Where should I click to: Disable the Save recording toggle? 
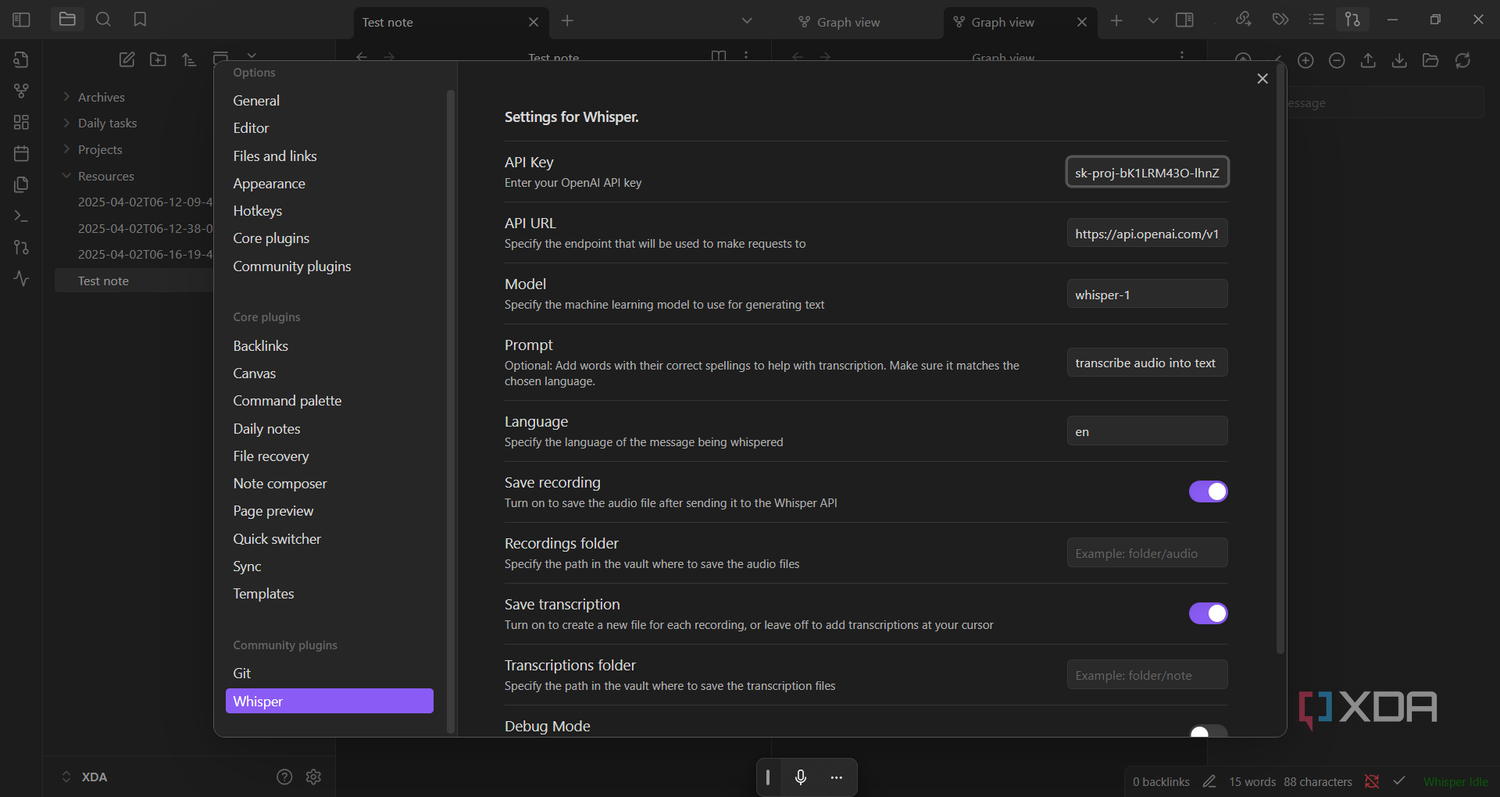point(1208,491)
